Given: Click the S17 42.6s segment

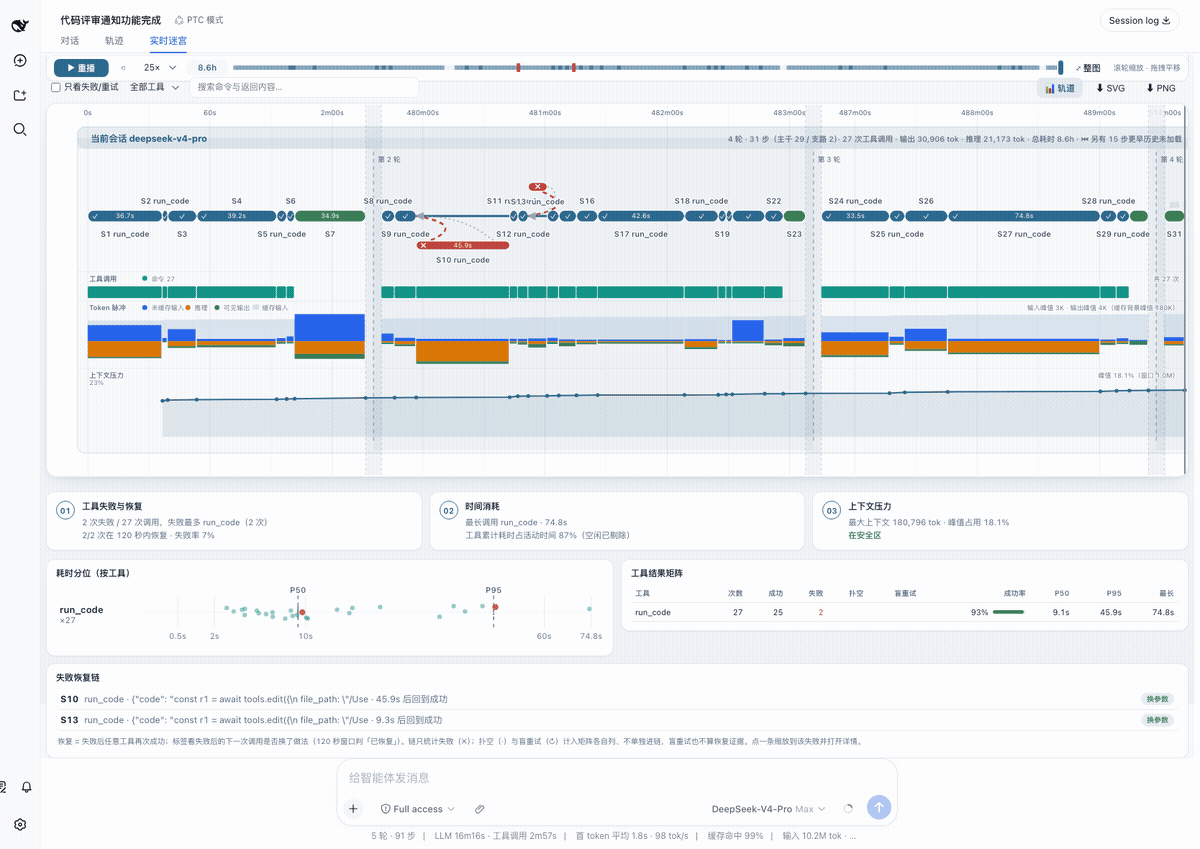Looking at the screenshot, I should pos(640,215).
